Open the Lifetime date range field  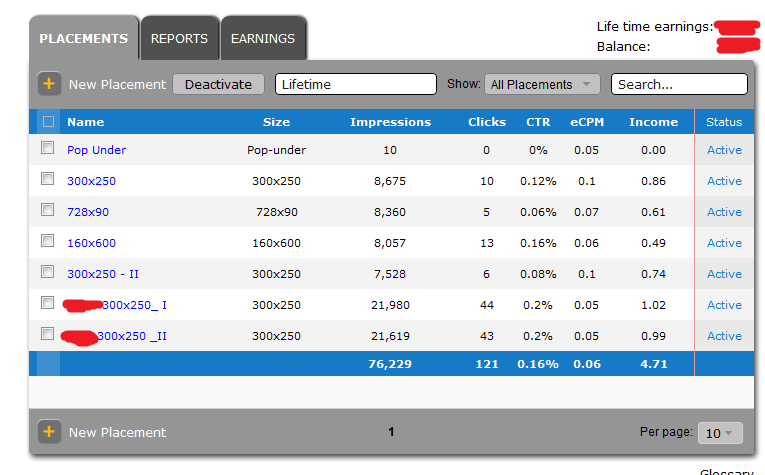click(x=355, y=85)
